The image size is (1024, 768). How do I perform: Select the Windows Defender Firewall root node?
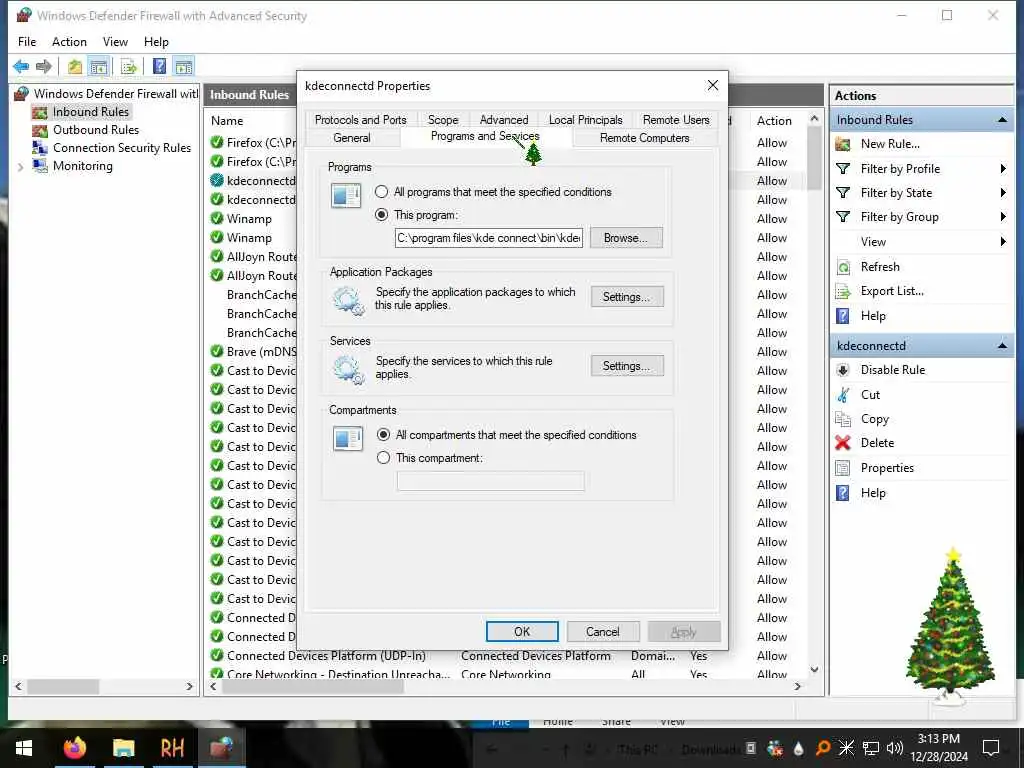click(x=116, y=93)
